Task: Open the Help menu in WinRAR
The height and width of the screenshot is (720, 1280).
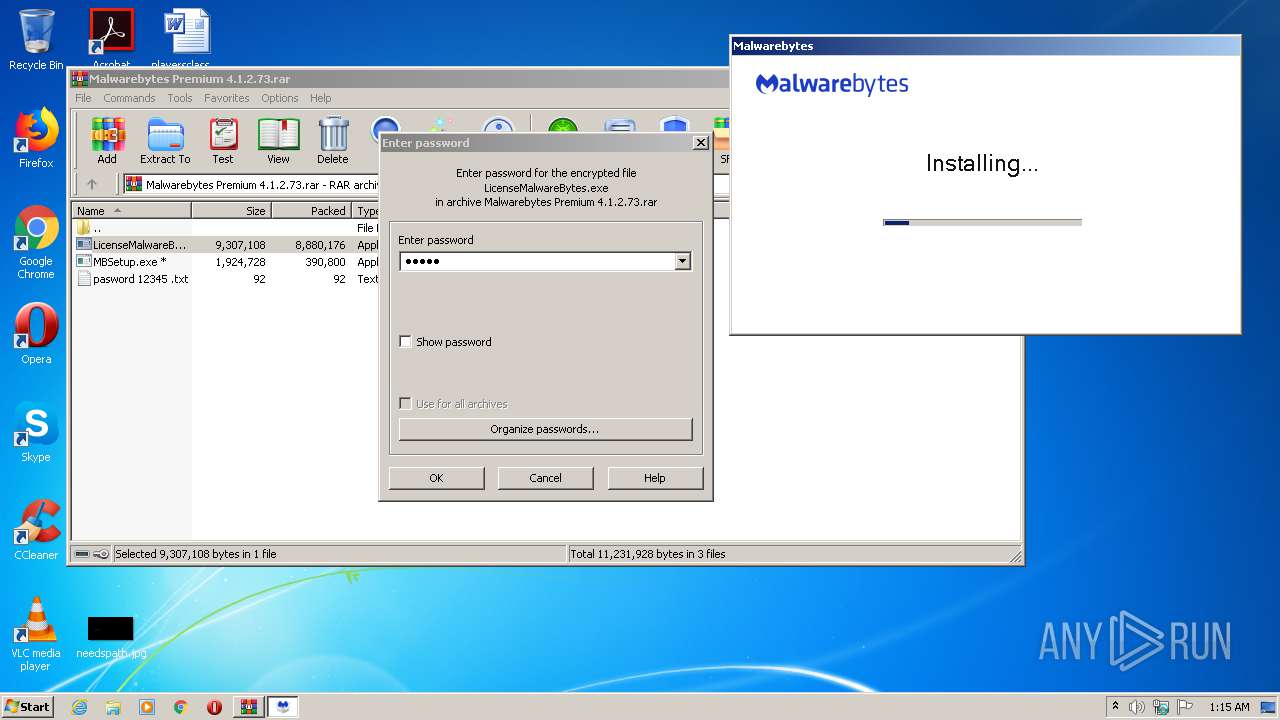Action: click(x=320, y=98)
